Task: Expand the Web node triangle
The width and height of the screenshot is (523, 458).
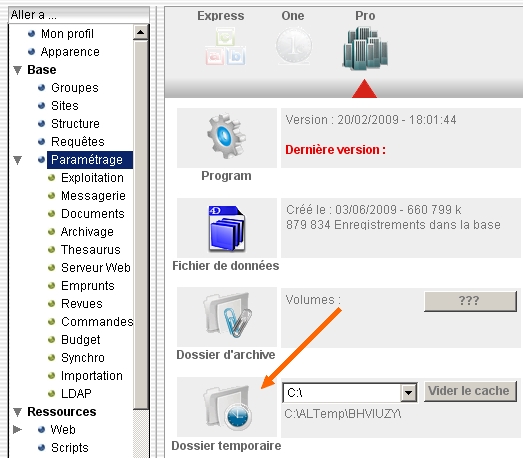Action: pyautogui.click(x=17, y=429)
